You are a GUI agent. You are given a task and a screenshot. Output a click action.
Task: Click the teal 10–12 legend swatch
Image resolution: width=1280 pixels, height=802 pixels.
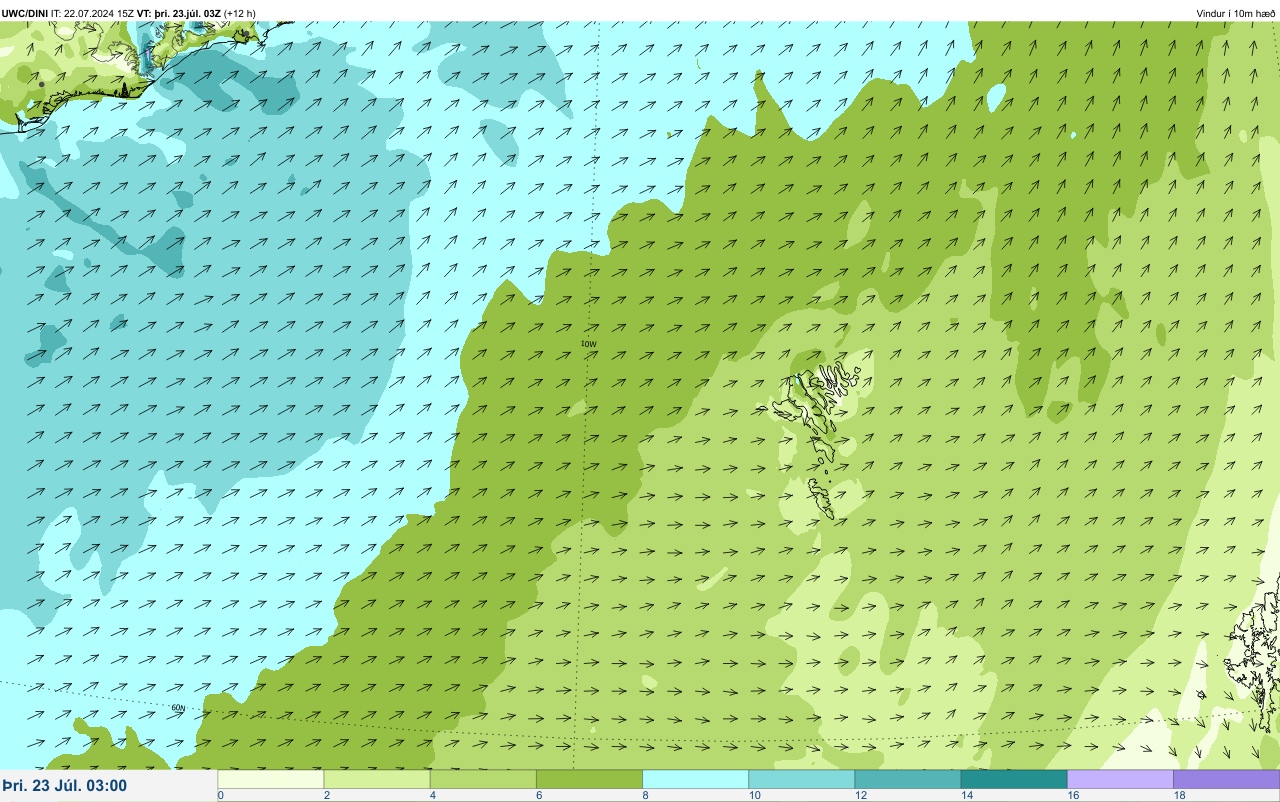tap(801, 779)
